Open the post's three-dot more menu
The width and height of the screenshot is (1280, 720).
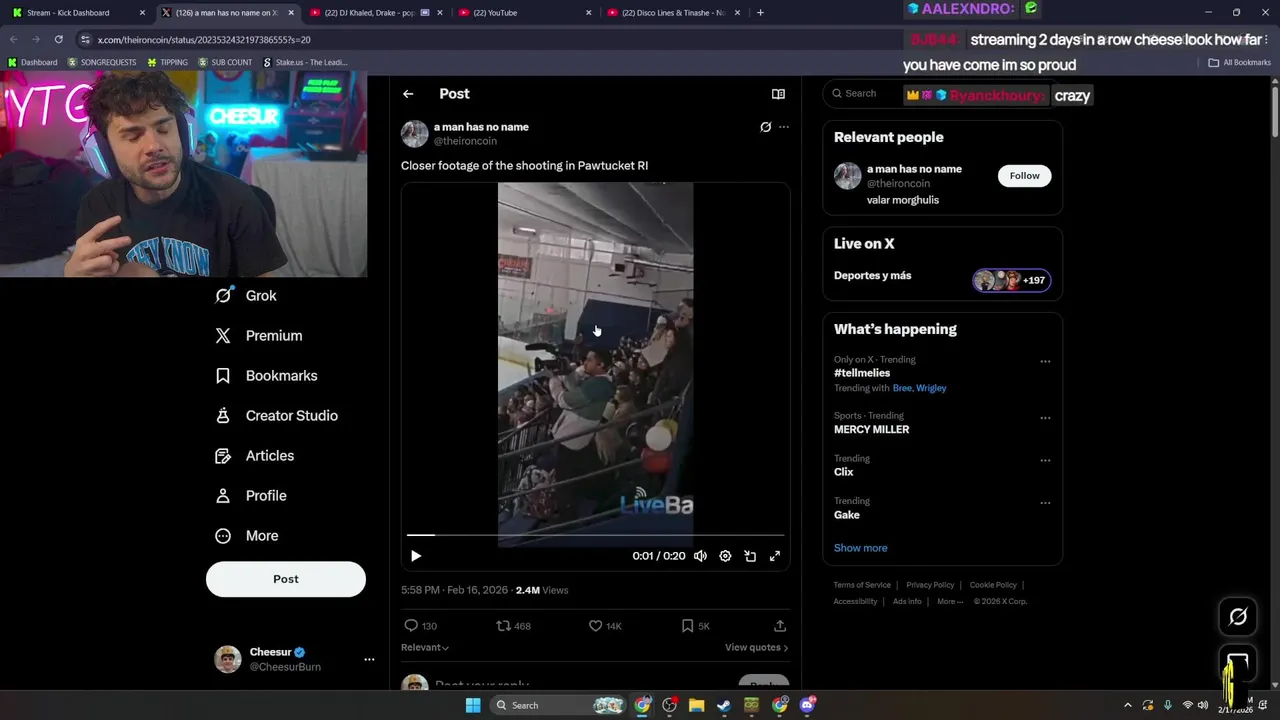tap(784, 127)
